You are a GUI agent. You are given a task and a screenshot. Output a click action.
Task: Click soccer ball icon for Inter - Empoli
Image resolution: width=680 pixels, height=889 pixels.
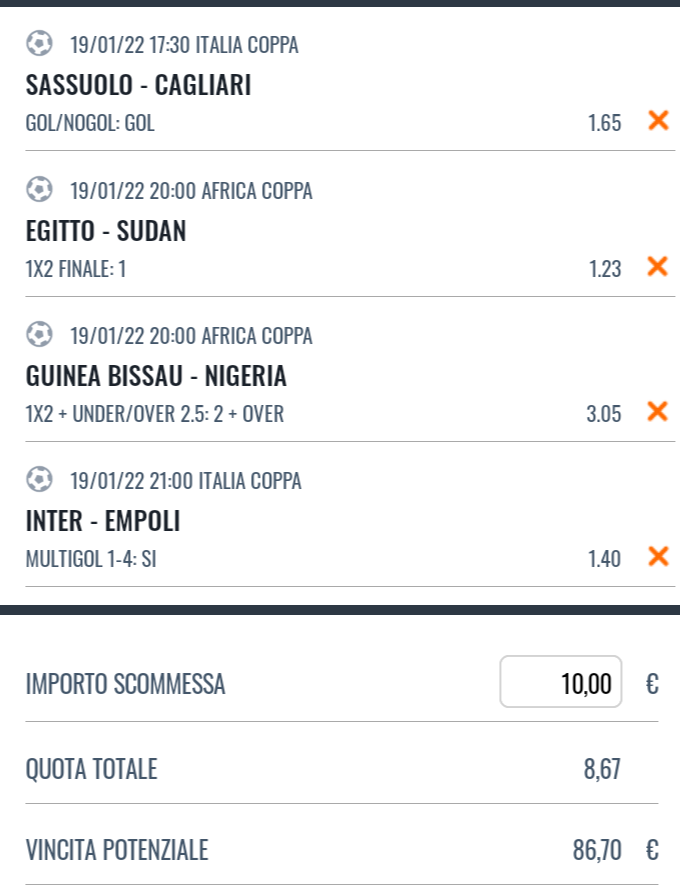tap(39, 480)
